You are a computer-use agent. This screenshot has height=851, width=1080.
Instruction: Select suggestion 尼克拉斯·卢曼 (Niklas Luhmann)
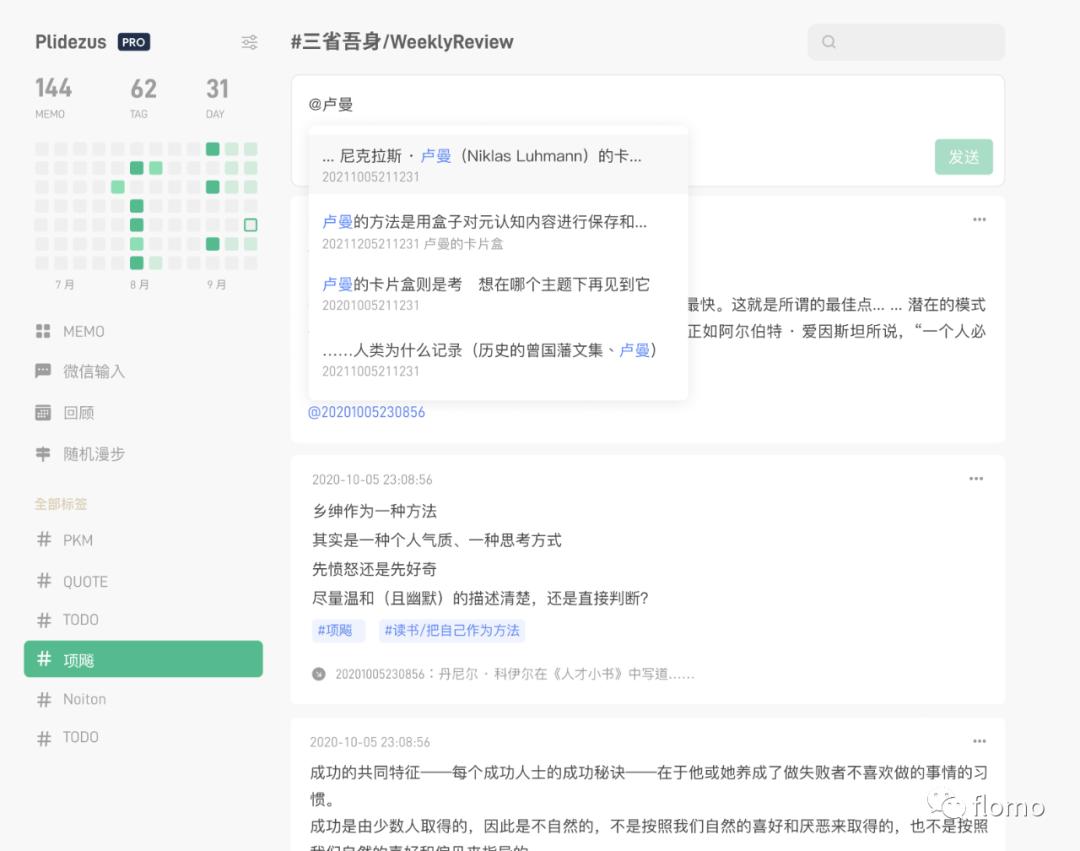point(498,165)
